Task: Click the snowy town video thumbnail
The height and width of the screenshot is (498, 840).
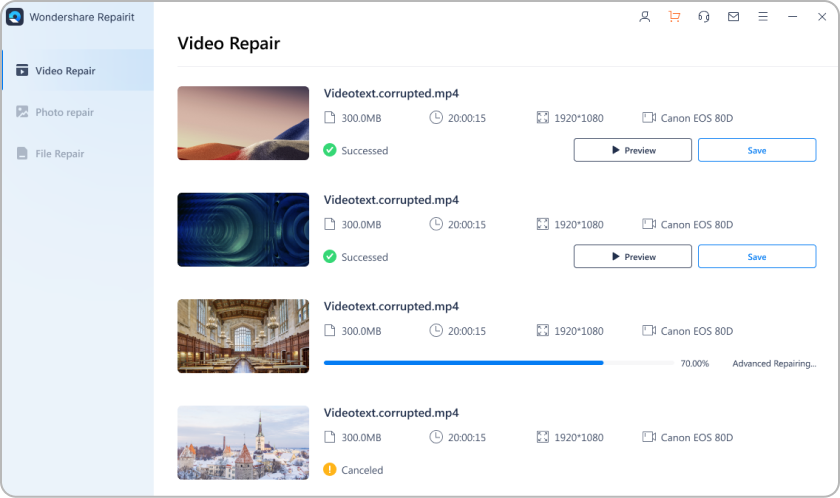Action: coord(243,443)
